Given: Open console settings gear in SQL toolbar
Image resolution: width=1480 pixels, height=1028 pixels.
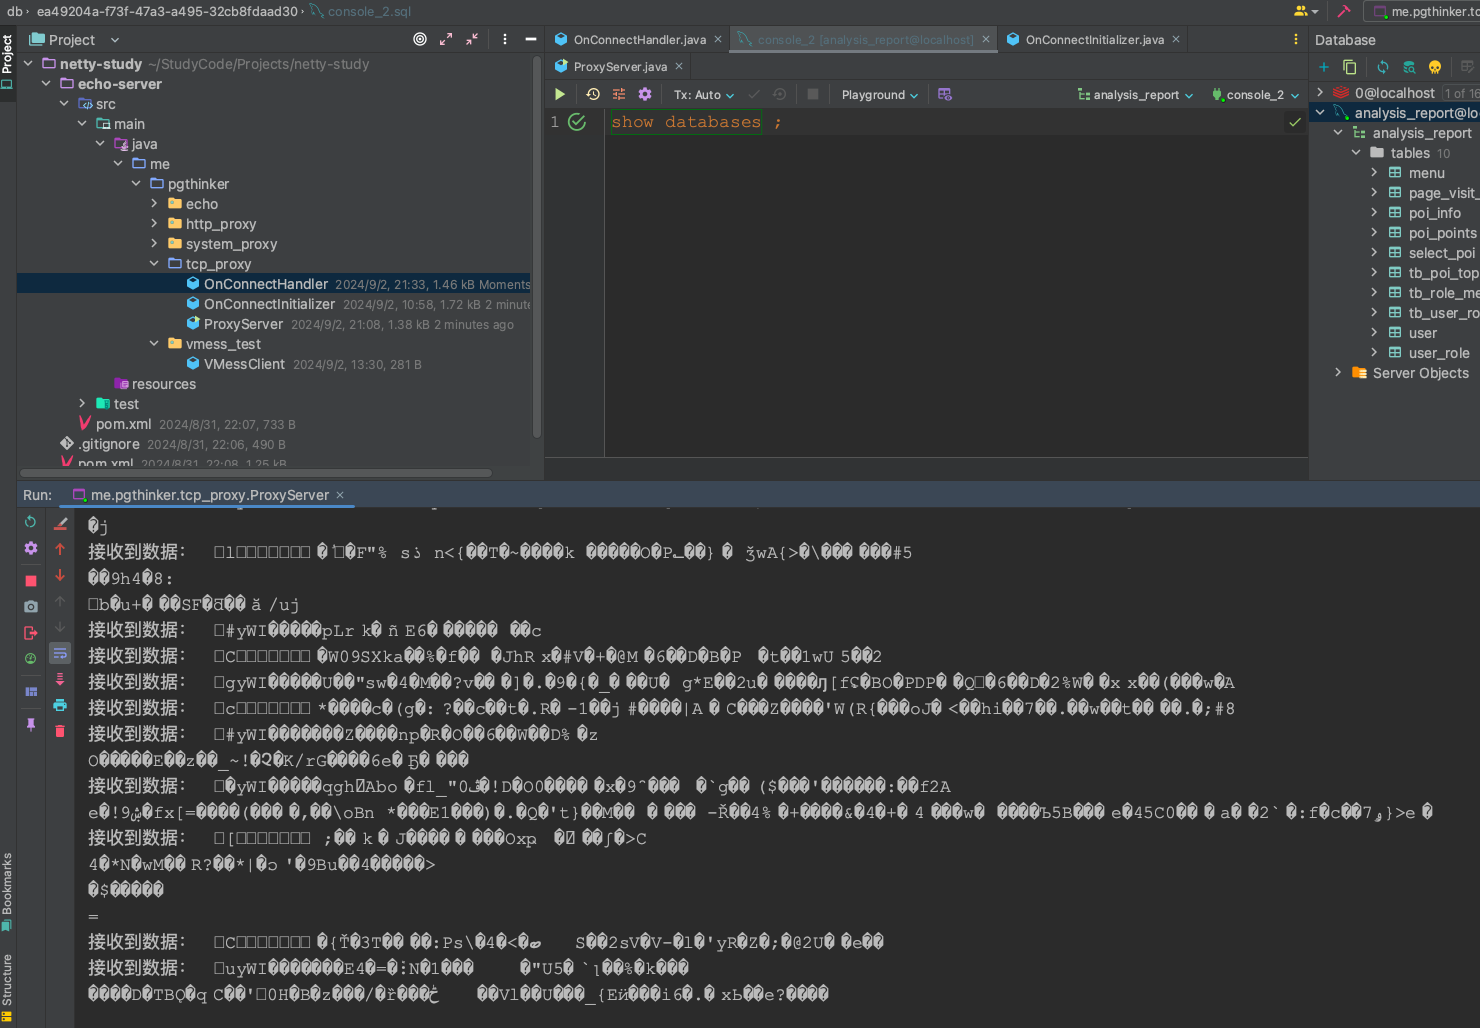Looking at the screenshot, I should tap(645, 94).
